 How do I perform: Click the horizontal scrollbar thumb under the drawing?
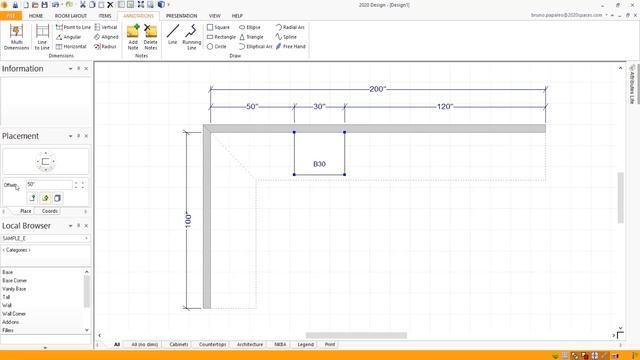(356, 336)
